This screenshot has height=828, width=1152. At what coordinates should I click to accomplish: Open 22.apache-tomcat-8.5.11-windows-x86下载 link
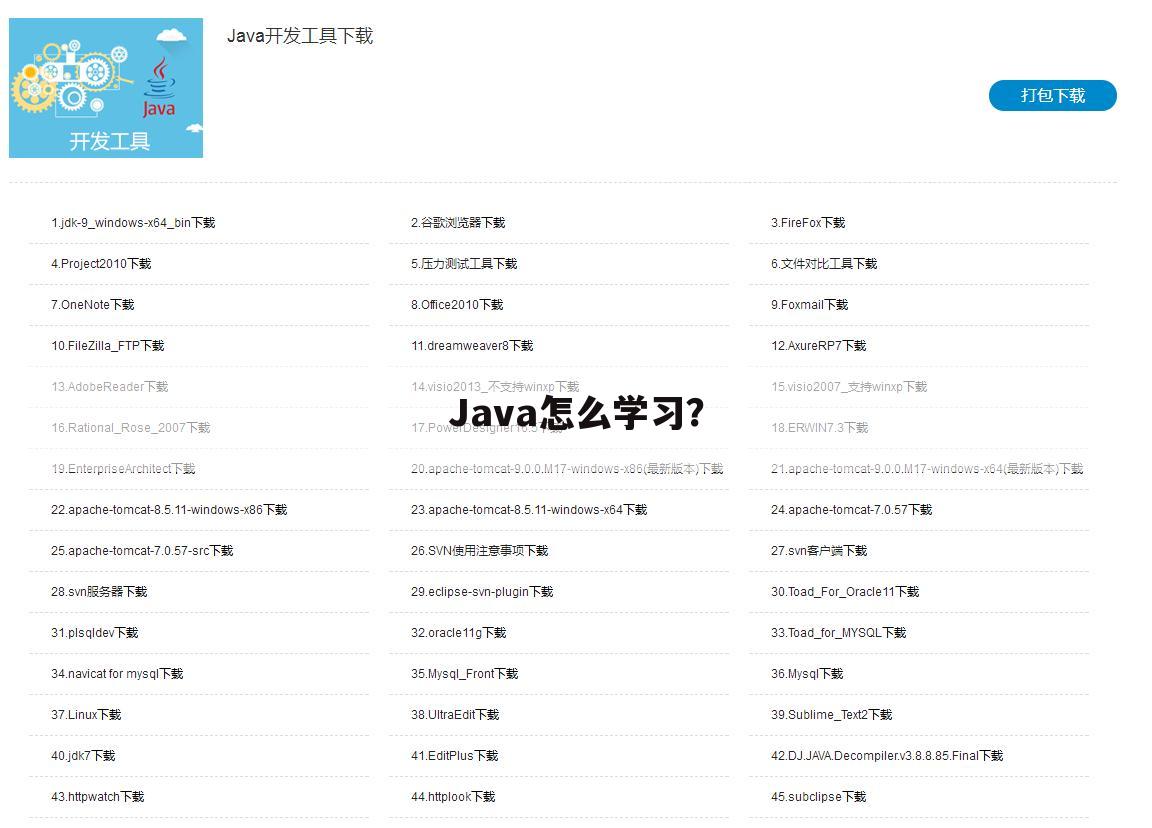click(x=169, y=510)
